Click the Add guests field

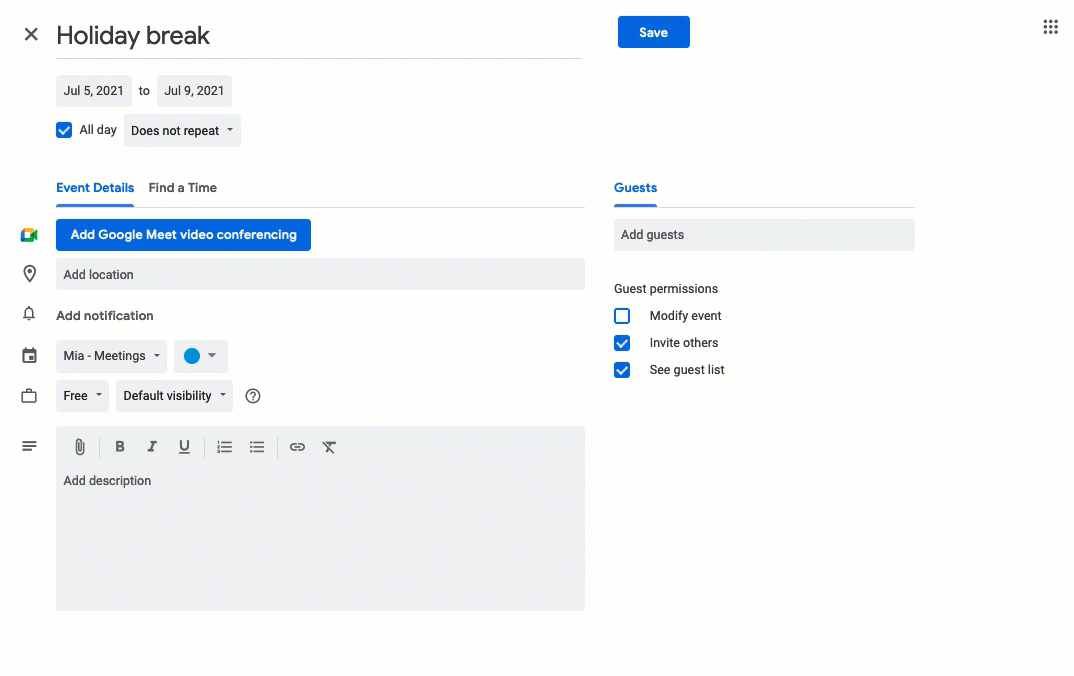(x=764, y=235)
